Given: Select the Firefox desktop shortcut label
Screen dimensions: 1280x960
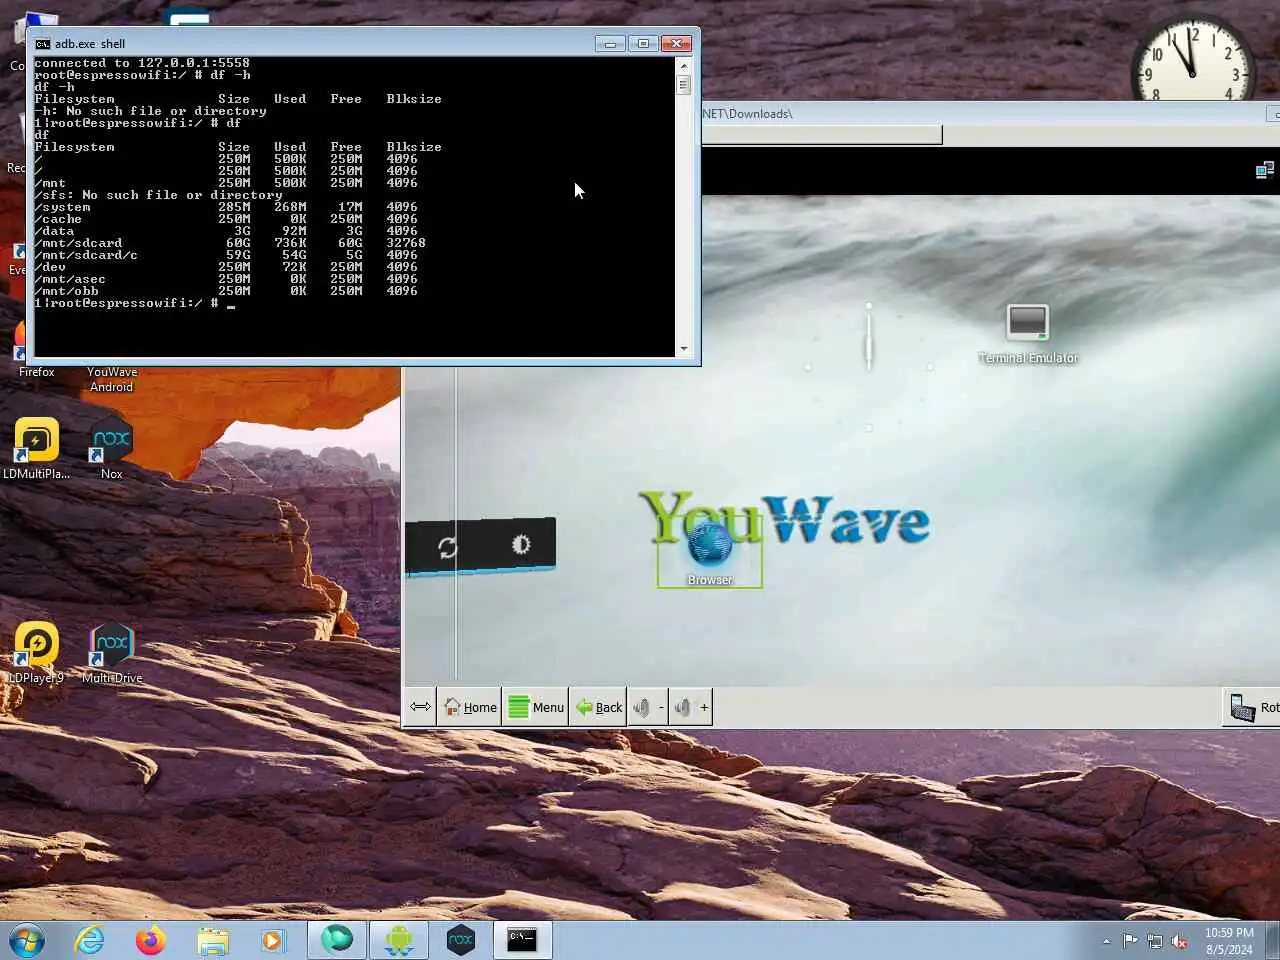Looking at the screenshot, I should [x=36, y=372].
